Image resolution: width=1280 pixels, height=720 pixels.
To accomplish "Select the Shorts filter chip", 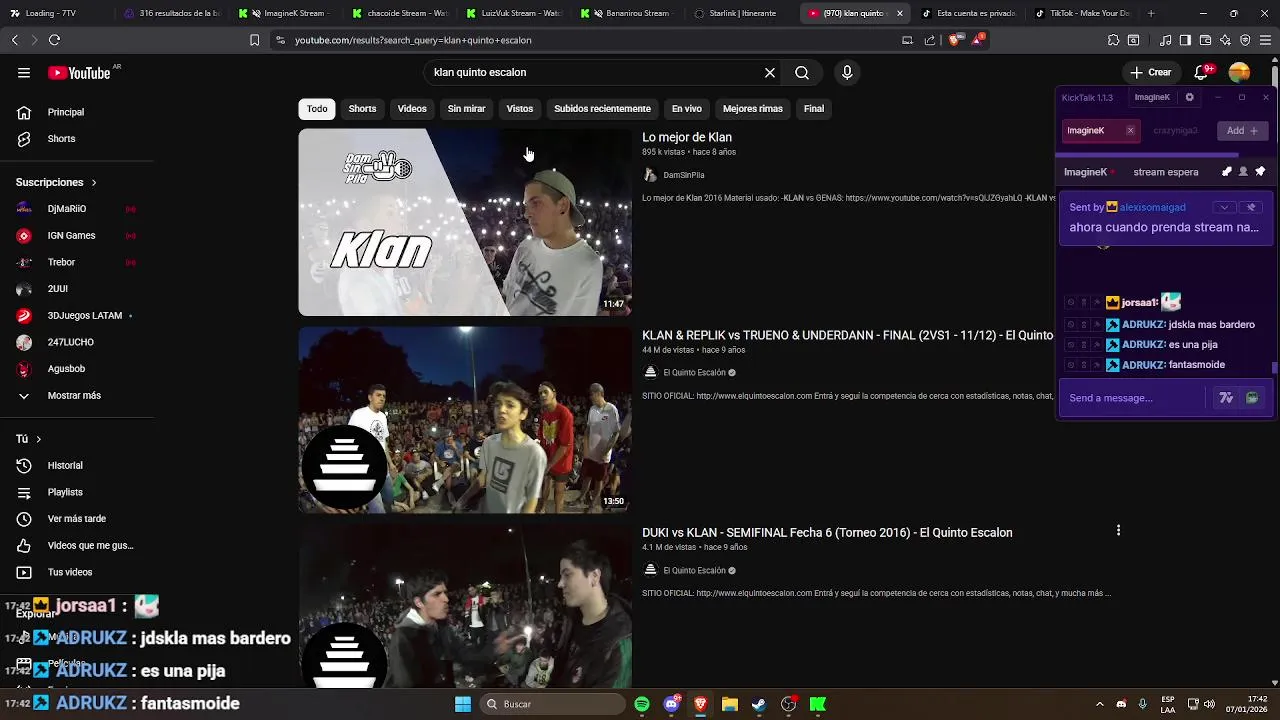I will pyautogui.click(x=362, y=108).
